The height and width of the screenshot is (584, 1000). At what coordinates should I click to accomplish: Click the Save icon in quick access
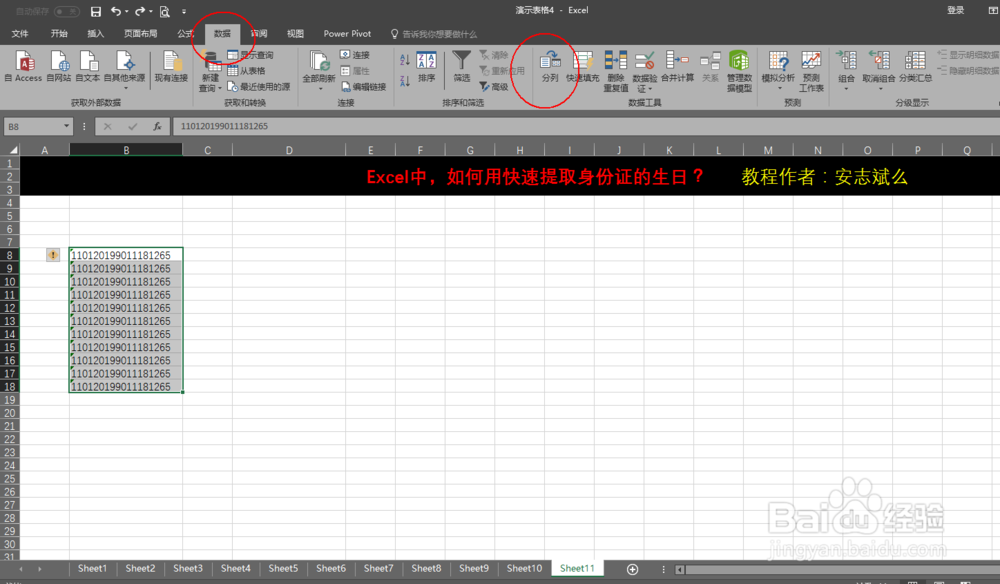pos(96,11)
